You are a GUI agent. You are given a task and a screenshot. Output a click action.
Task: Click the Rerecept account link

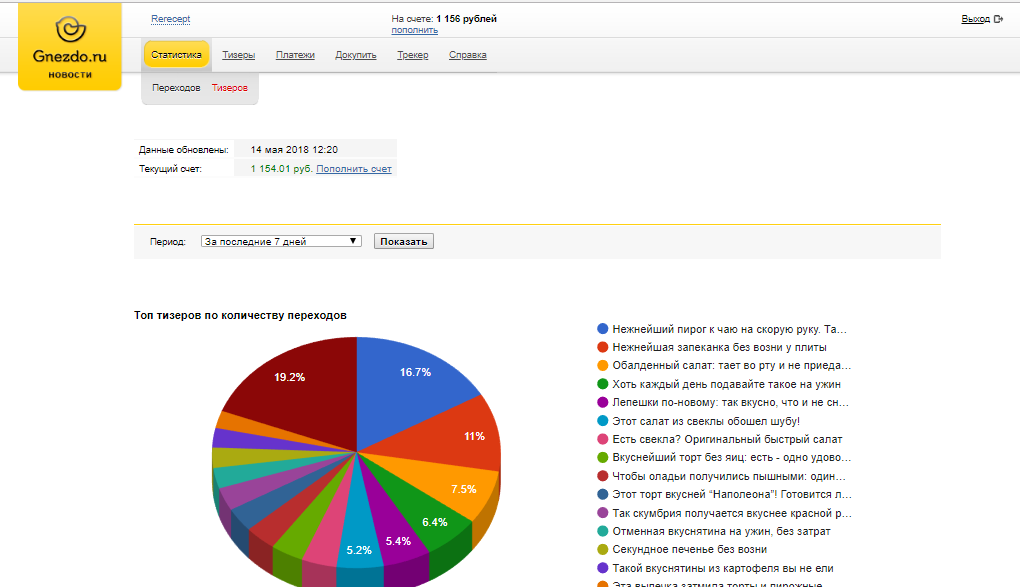[170, 19]
